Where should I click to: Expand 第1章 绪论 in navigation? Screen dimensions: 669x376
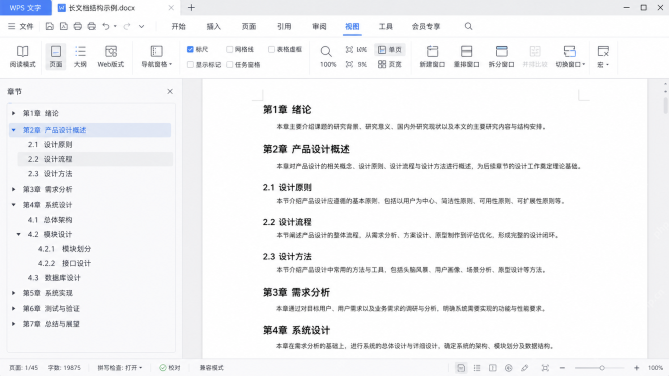[14, 113]
